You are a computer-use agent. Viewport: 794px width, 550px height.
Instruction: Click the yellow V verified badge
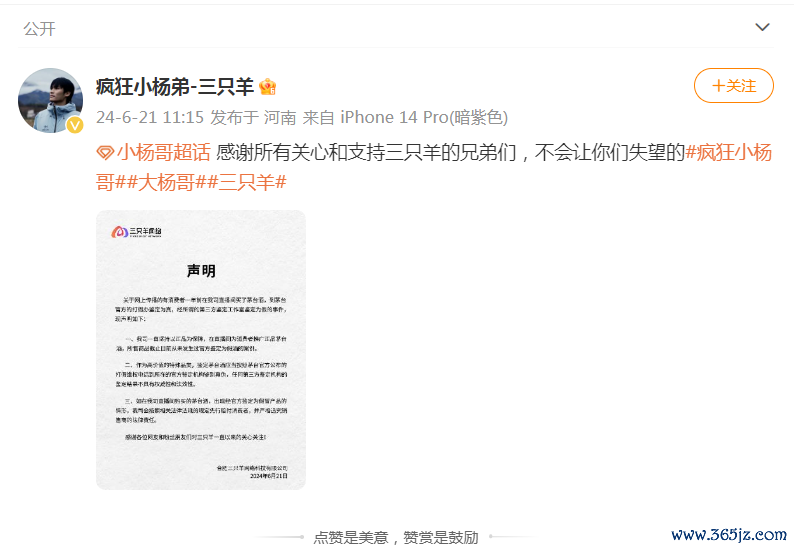coord(75,125)
